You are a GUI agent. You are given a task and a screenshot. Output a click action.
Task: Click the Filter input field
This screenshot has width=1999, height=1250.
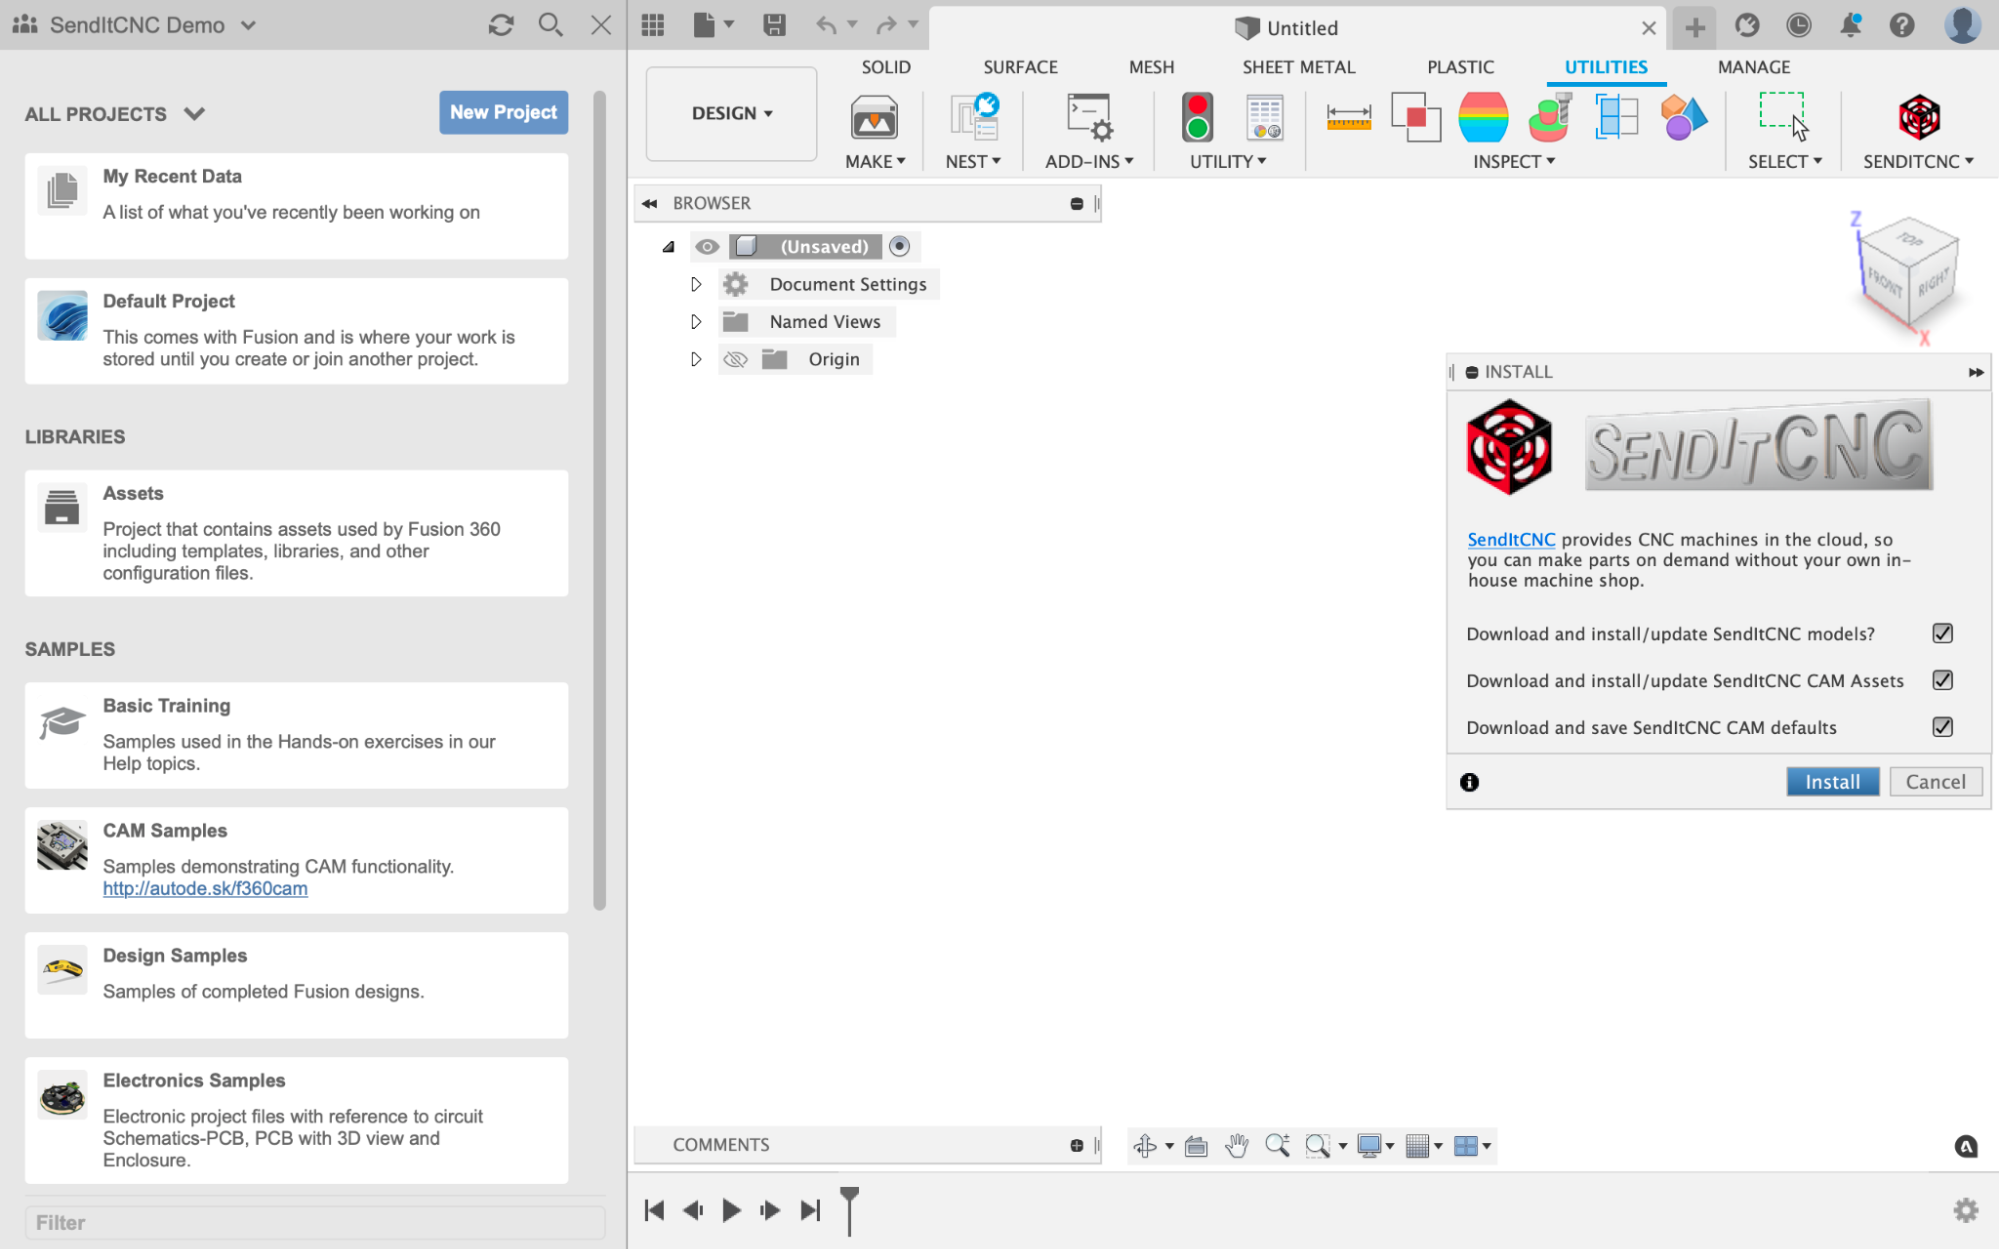(x=315, y=1223)
